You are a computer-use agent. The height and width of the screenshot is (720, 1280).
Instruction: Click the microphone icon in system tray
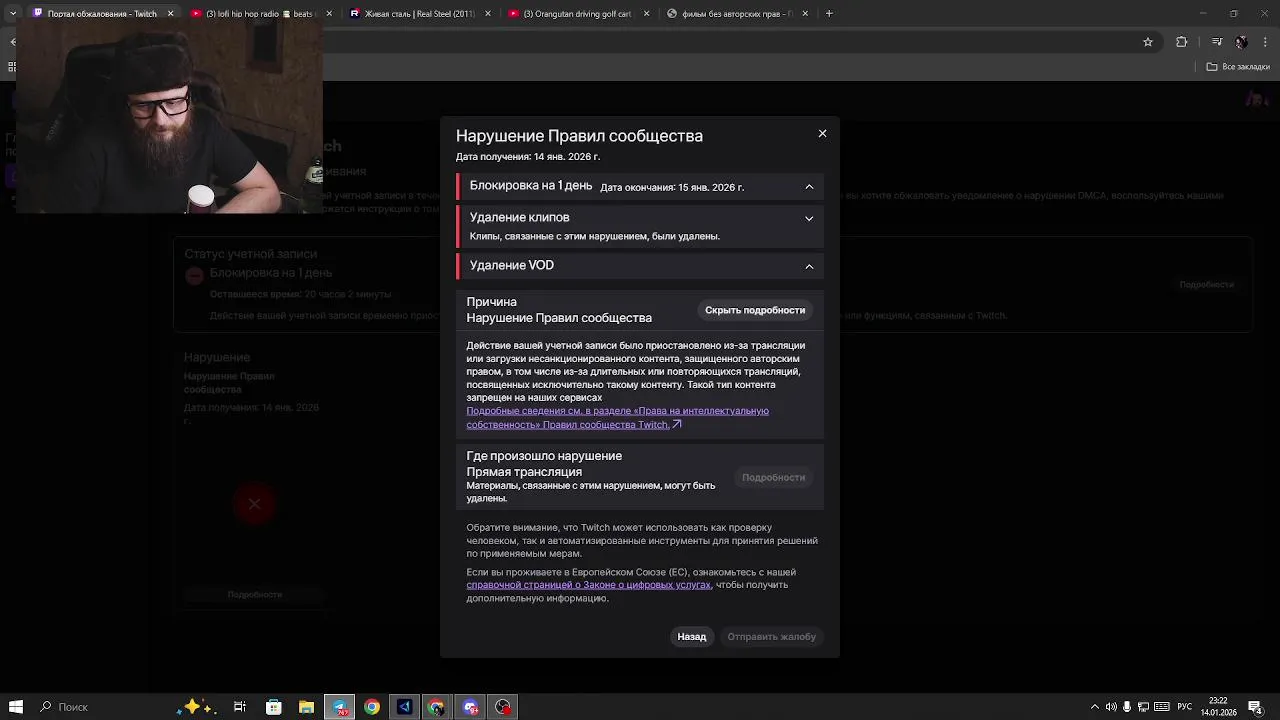[1127, 707]
